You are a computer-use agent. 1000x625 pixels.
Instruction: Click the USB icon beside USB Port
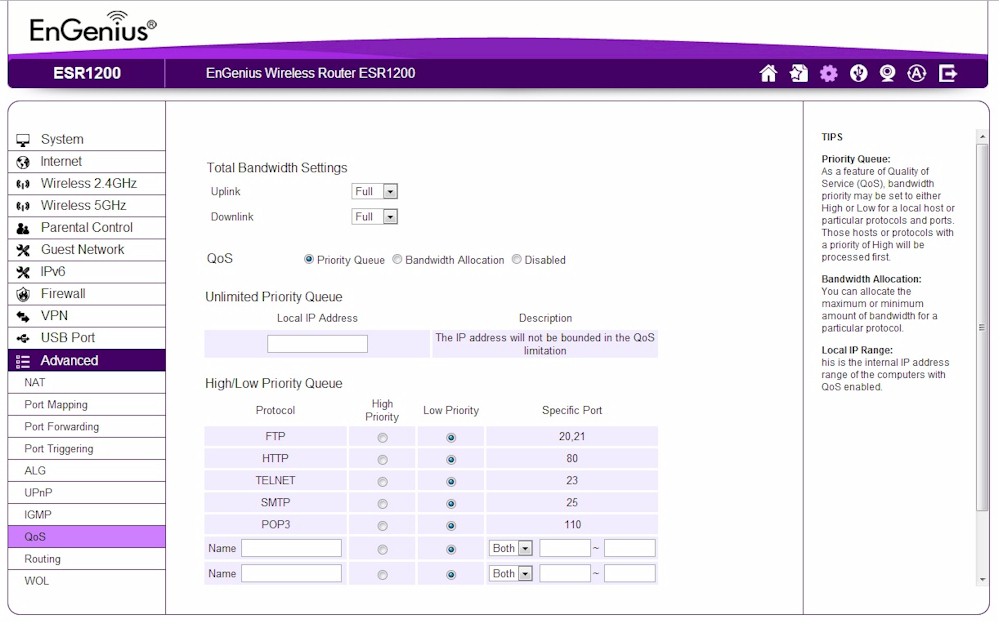coord(23,338)
